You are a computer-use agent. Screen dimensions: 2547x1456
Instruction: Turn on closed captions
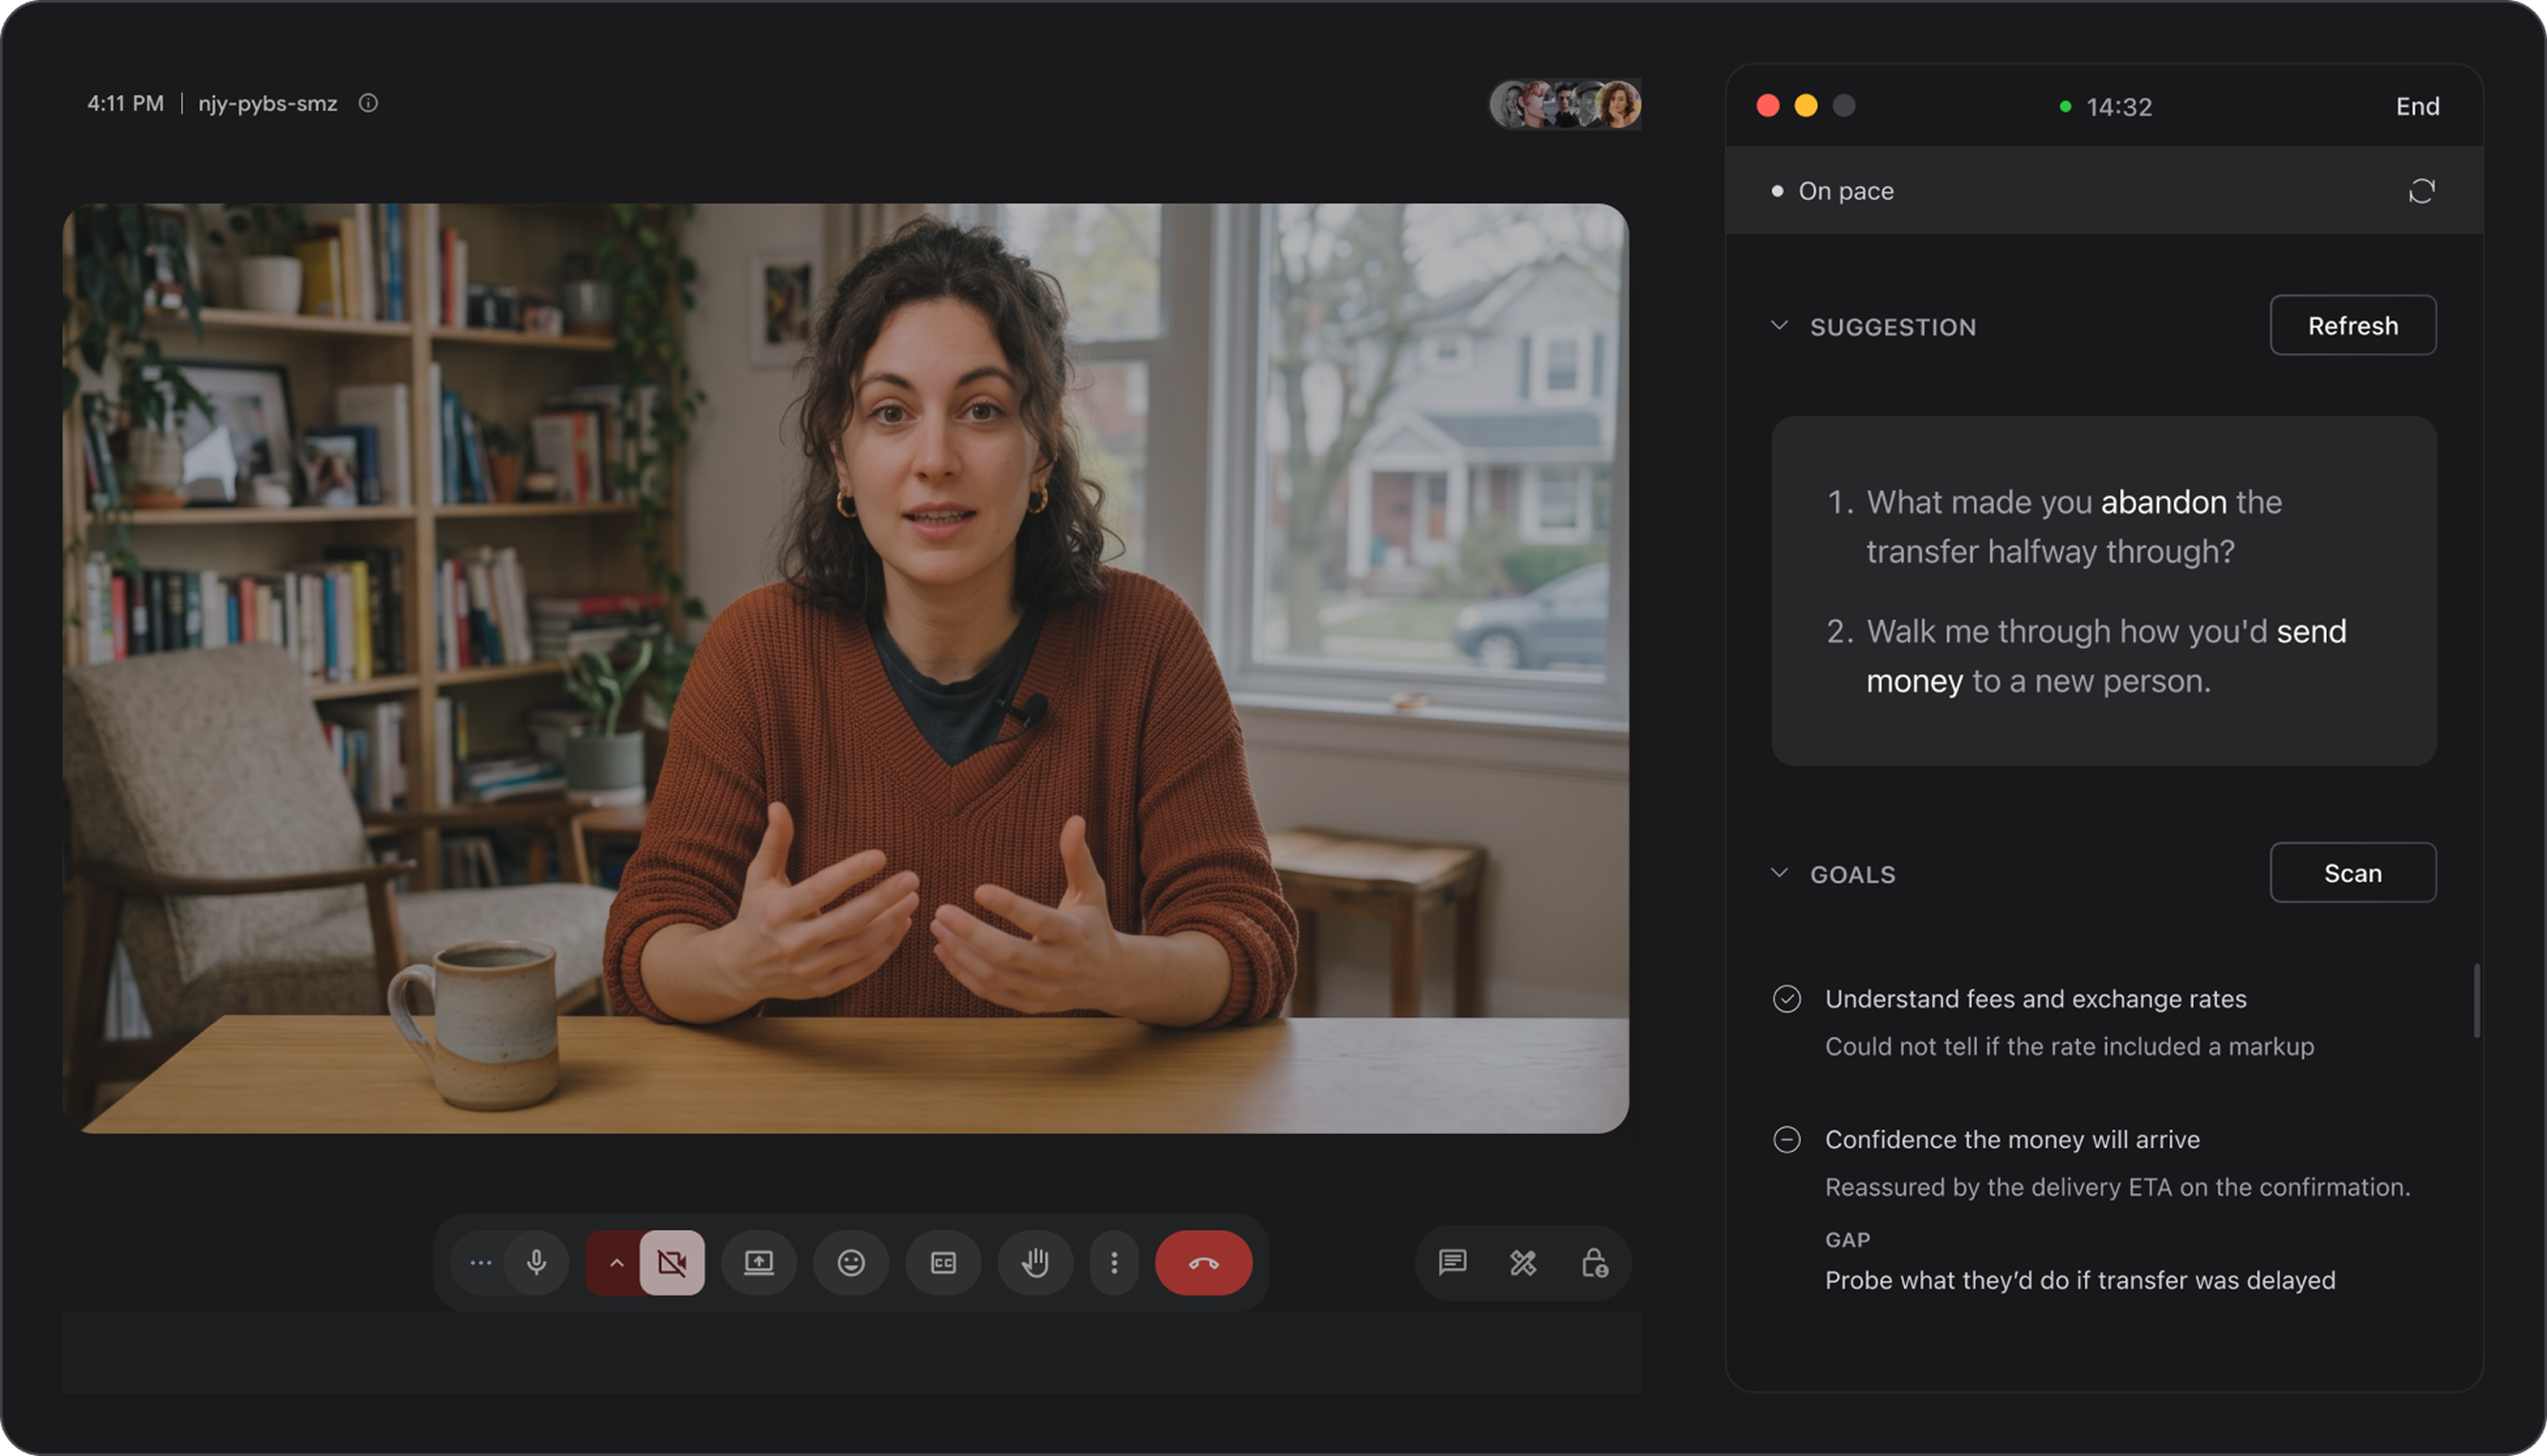[943, 1263]
